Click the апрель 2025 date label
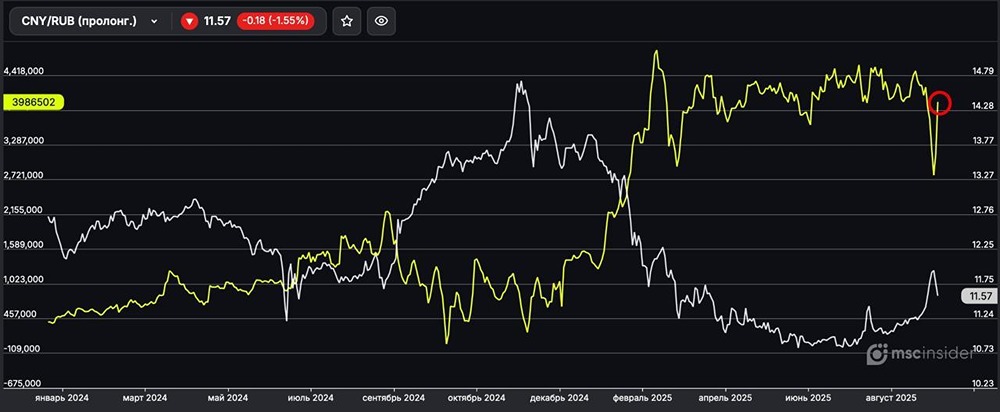The height and width of the screenshot is (412, 1000). click(725, 398)
